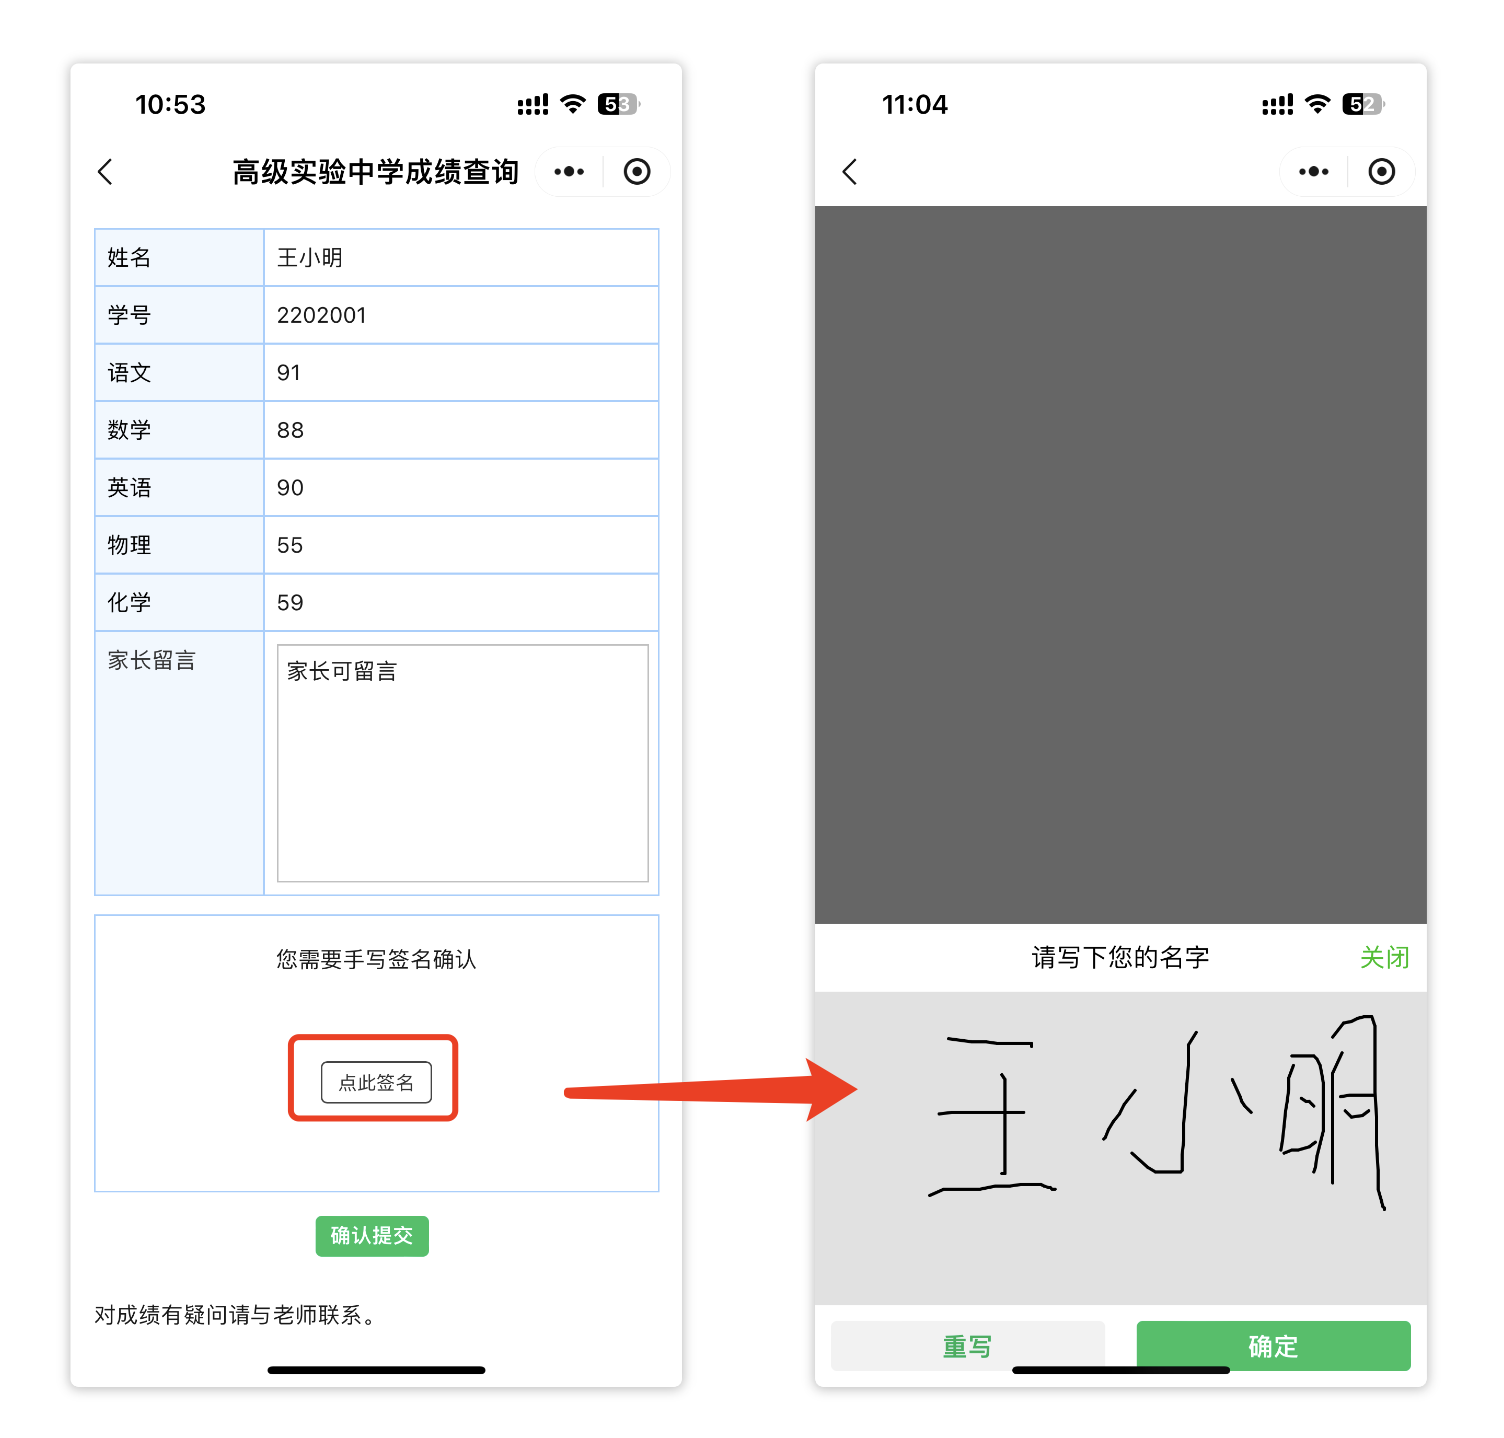Tap circle target icon on the signature screen

pyautogui.click(x=1381, y=172)
